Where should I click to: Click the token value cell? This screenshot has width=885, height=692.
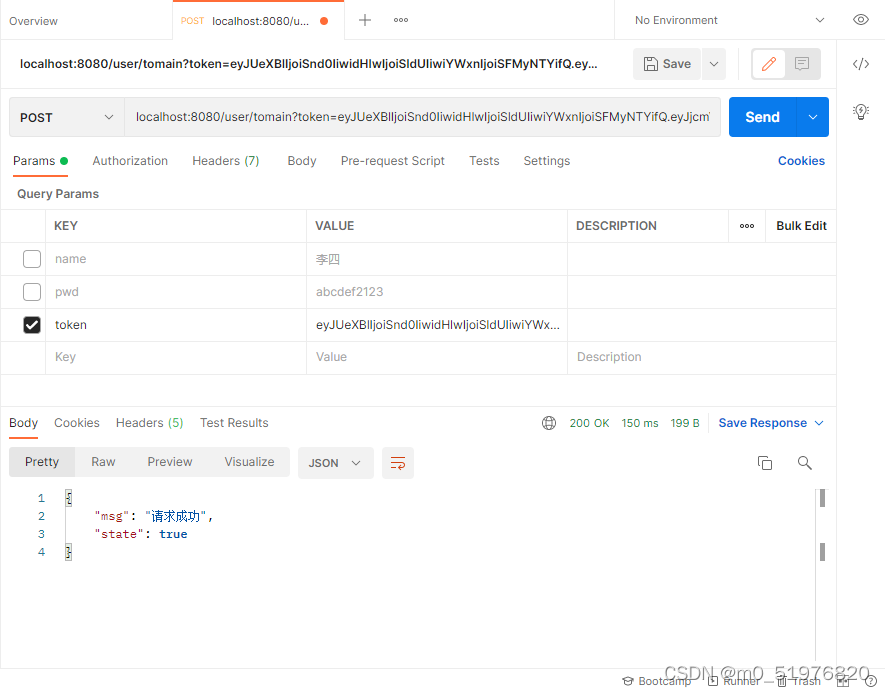click(437, 325)
